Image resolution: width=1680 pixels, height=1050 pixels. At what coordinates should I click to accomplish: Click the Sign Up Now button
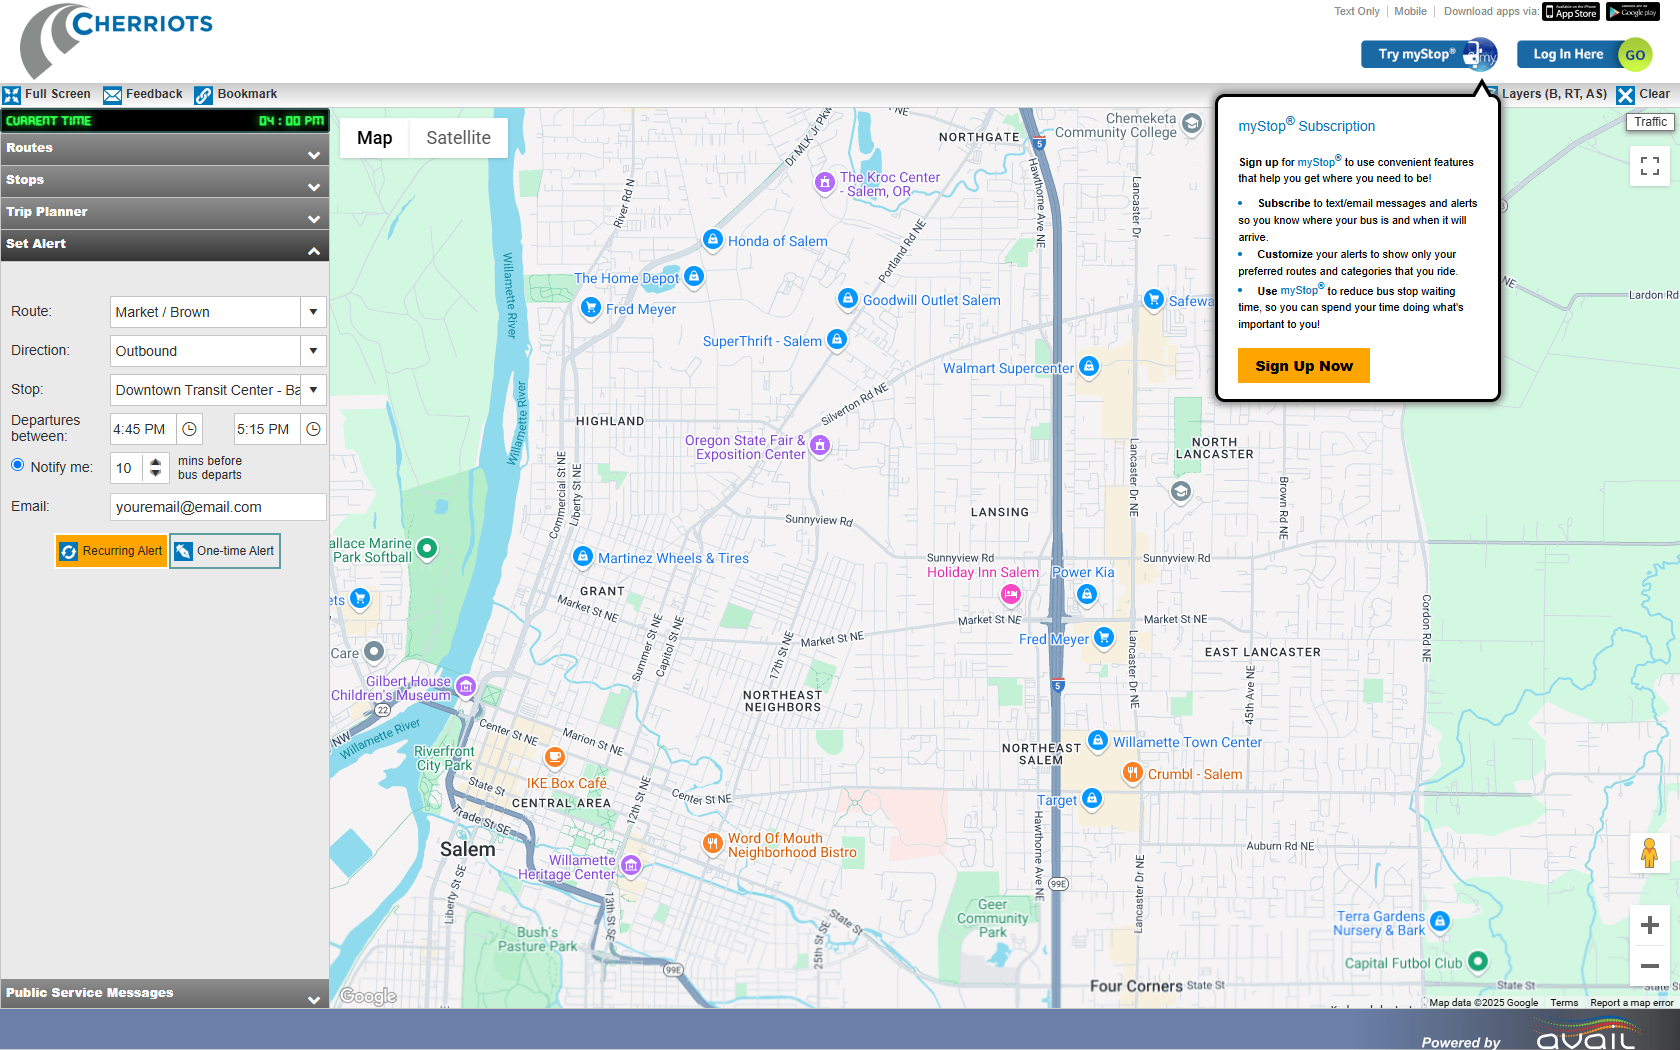click(1303, 366)
